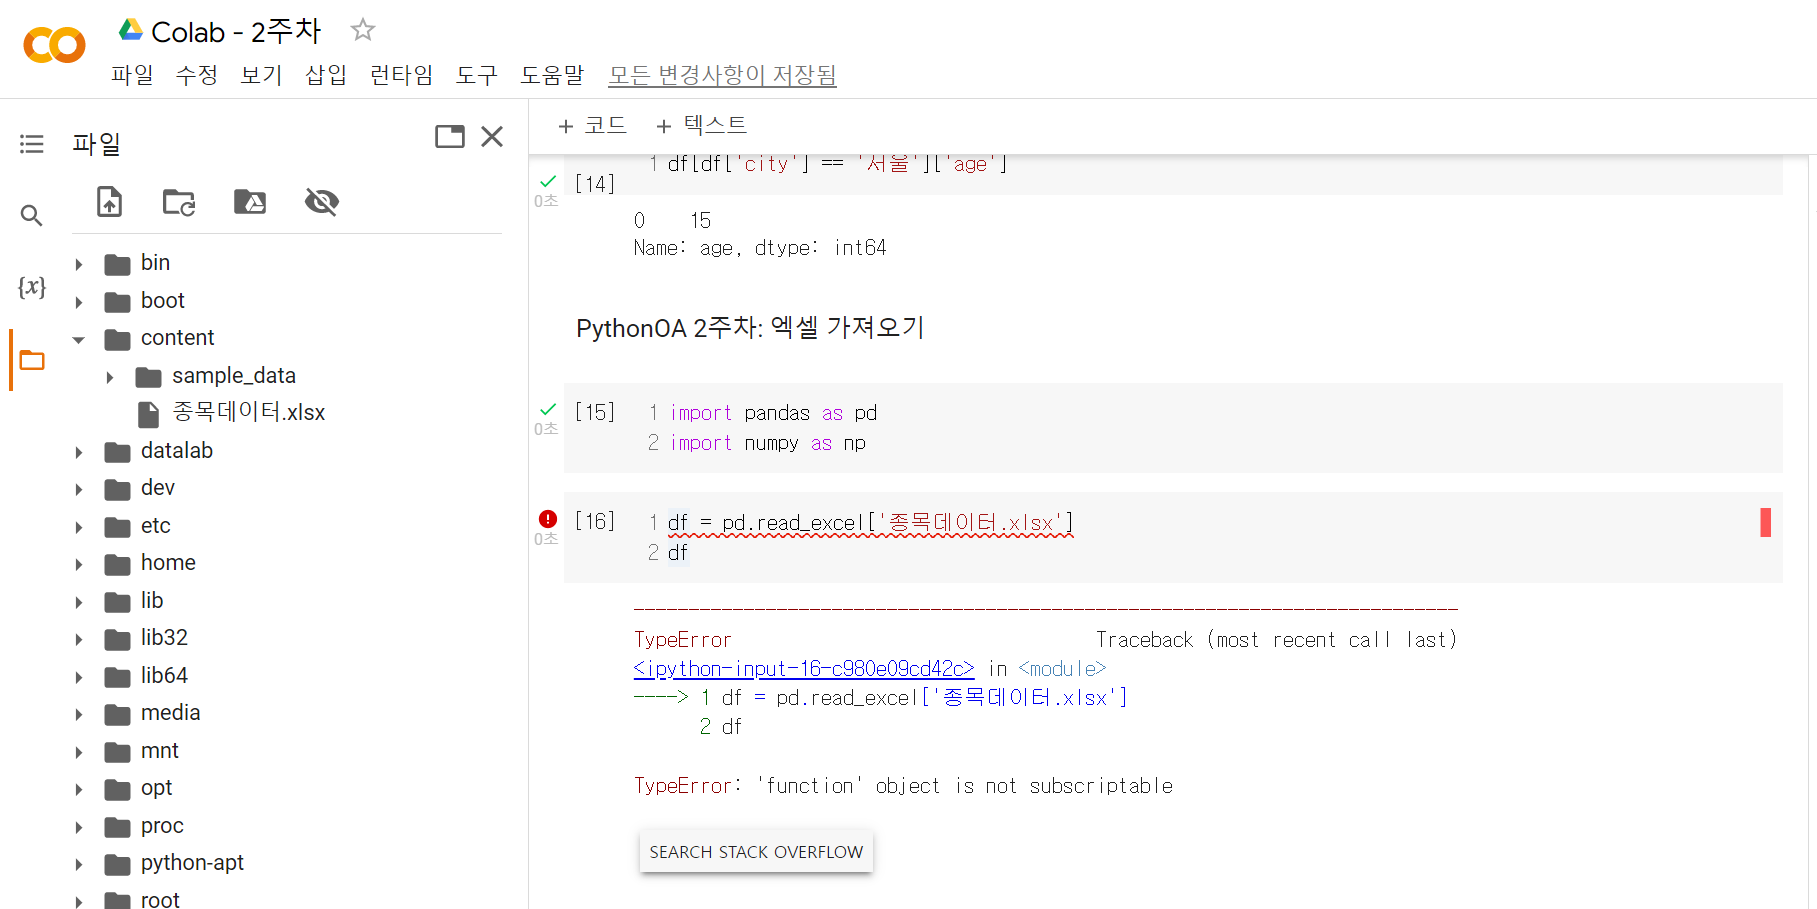Open the 삽입 menu
The height and width of the screenshot is (909, 1817).
326,75
